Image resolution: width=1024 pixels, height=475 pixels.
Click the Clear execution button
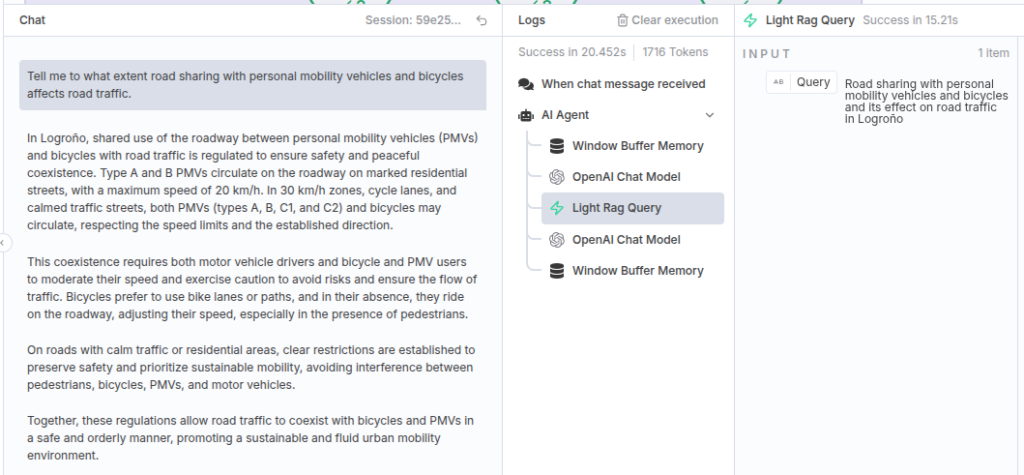click(x=667, y=20)
